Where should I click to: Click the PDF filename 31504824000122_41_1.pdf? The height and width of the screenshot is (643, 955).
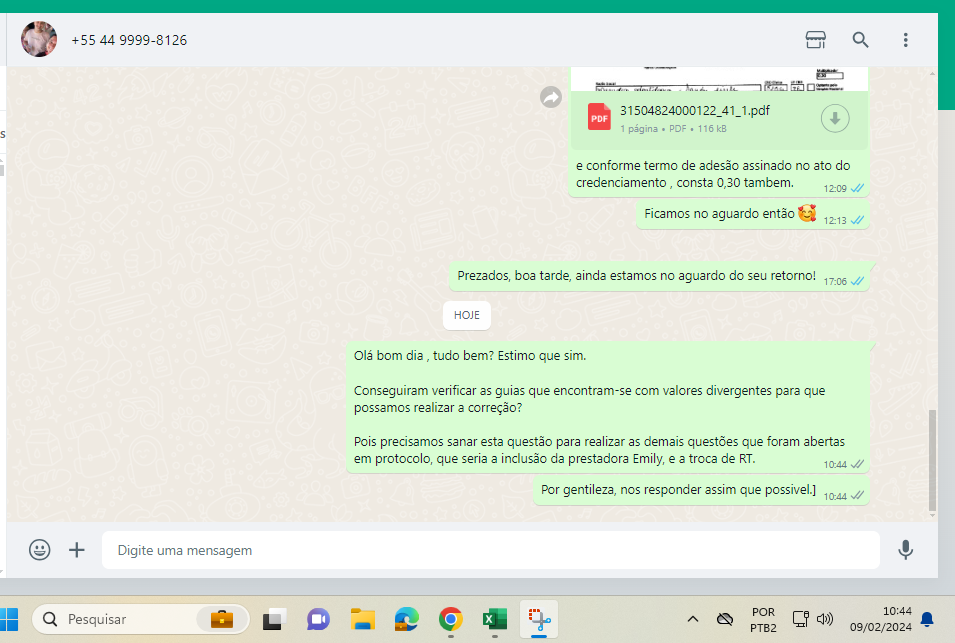695,111
